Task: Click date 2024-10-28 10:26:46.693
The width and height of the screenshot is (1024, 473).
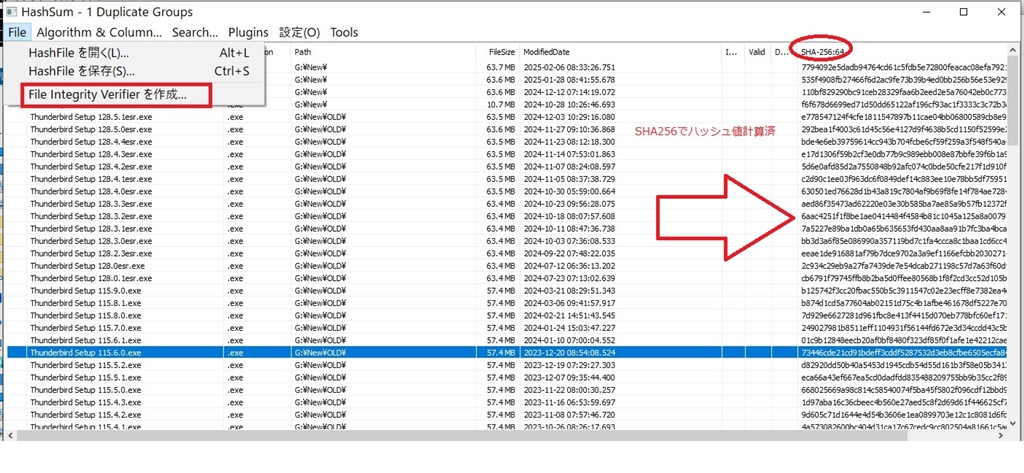Action: click(569, 105)
